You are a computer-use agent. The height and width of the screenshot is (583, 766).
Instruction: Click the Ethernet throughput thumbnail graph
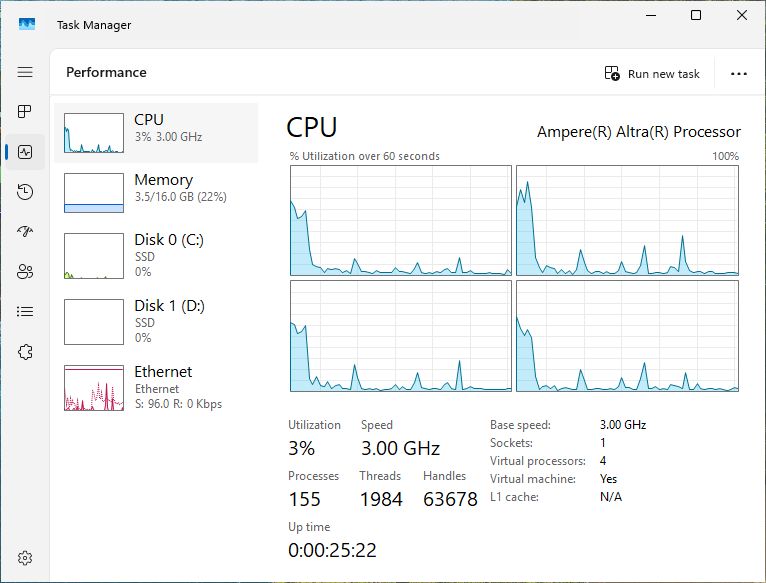(x=94, y=388)
